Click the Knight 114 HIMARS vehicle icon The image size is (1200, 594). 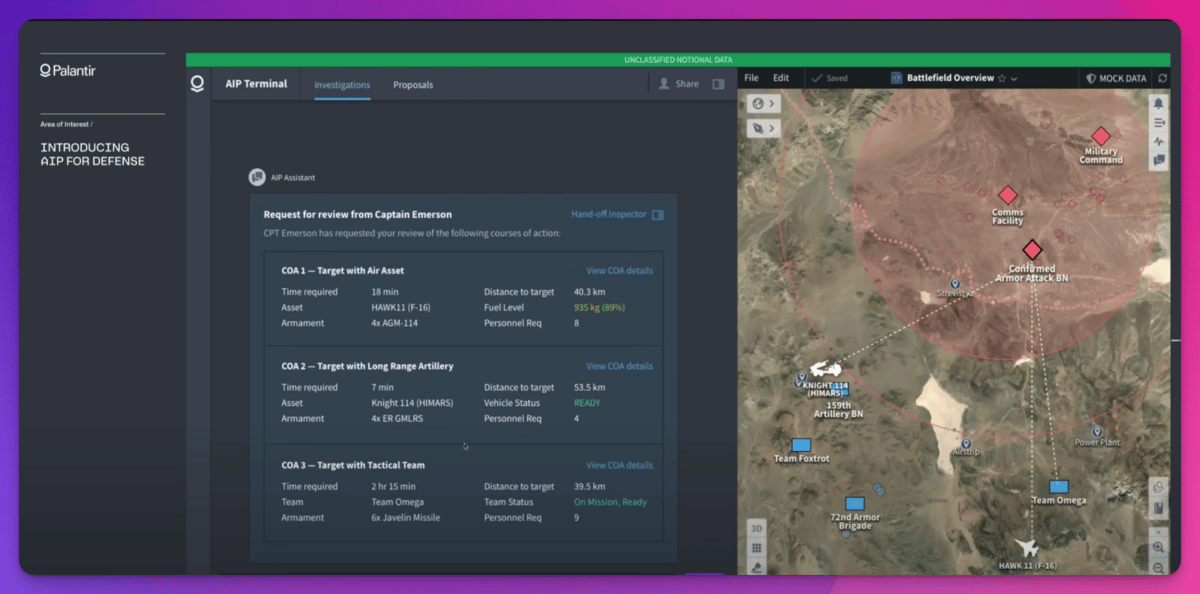click(826, 371)
